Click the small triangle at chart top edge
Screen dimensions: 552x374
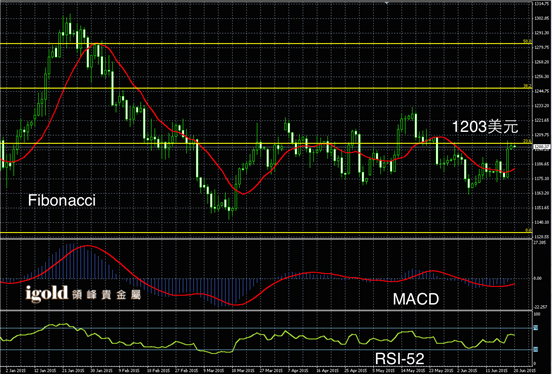click(x=387, y=3)
